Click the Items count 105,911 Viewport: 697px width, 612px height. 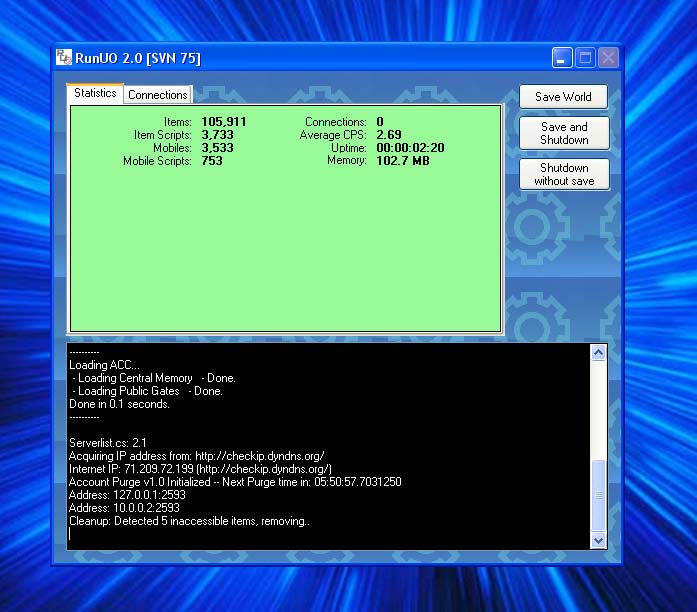point(224,122)
